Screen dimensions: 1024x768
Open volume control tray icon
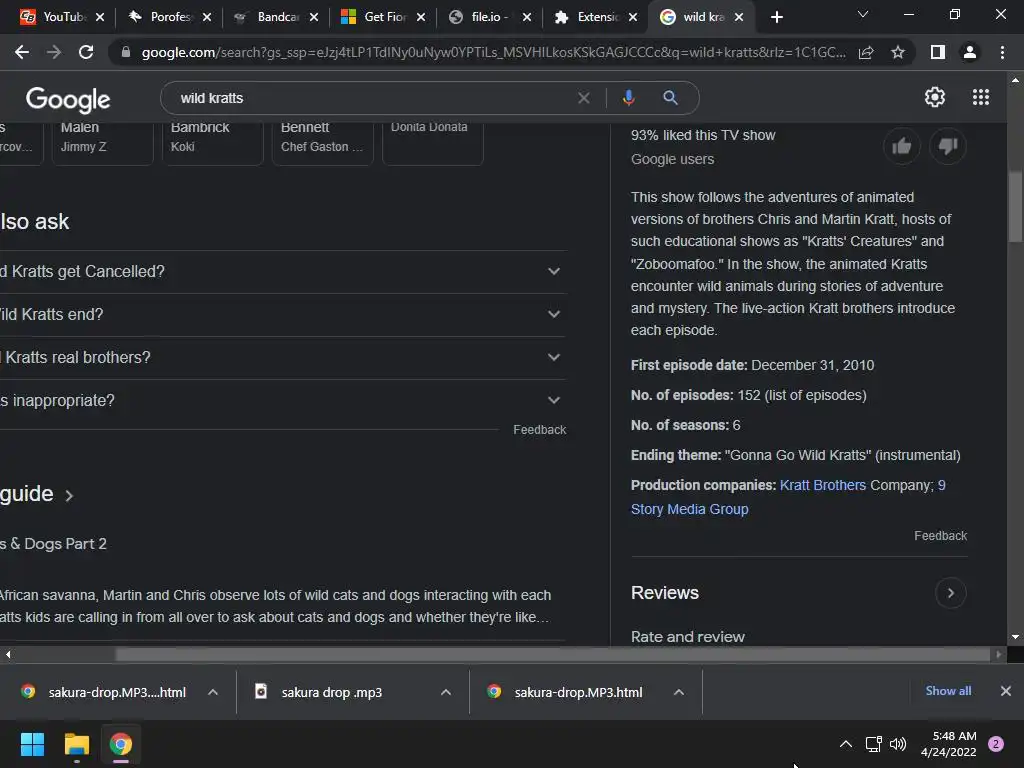898,744
